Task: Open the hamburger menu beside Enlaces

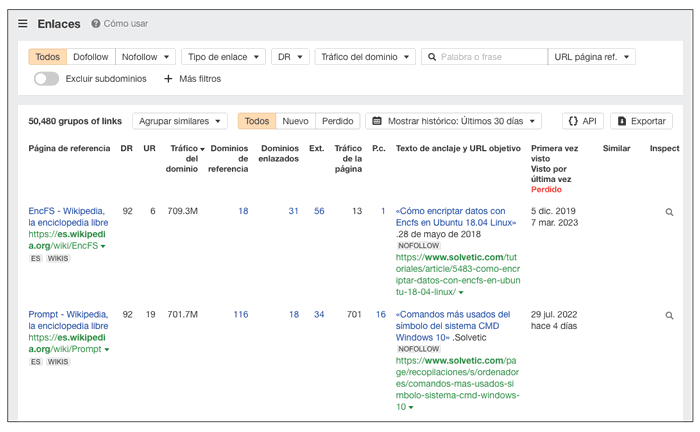Action: (x=23, y=23)
